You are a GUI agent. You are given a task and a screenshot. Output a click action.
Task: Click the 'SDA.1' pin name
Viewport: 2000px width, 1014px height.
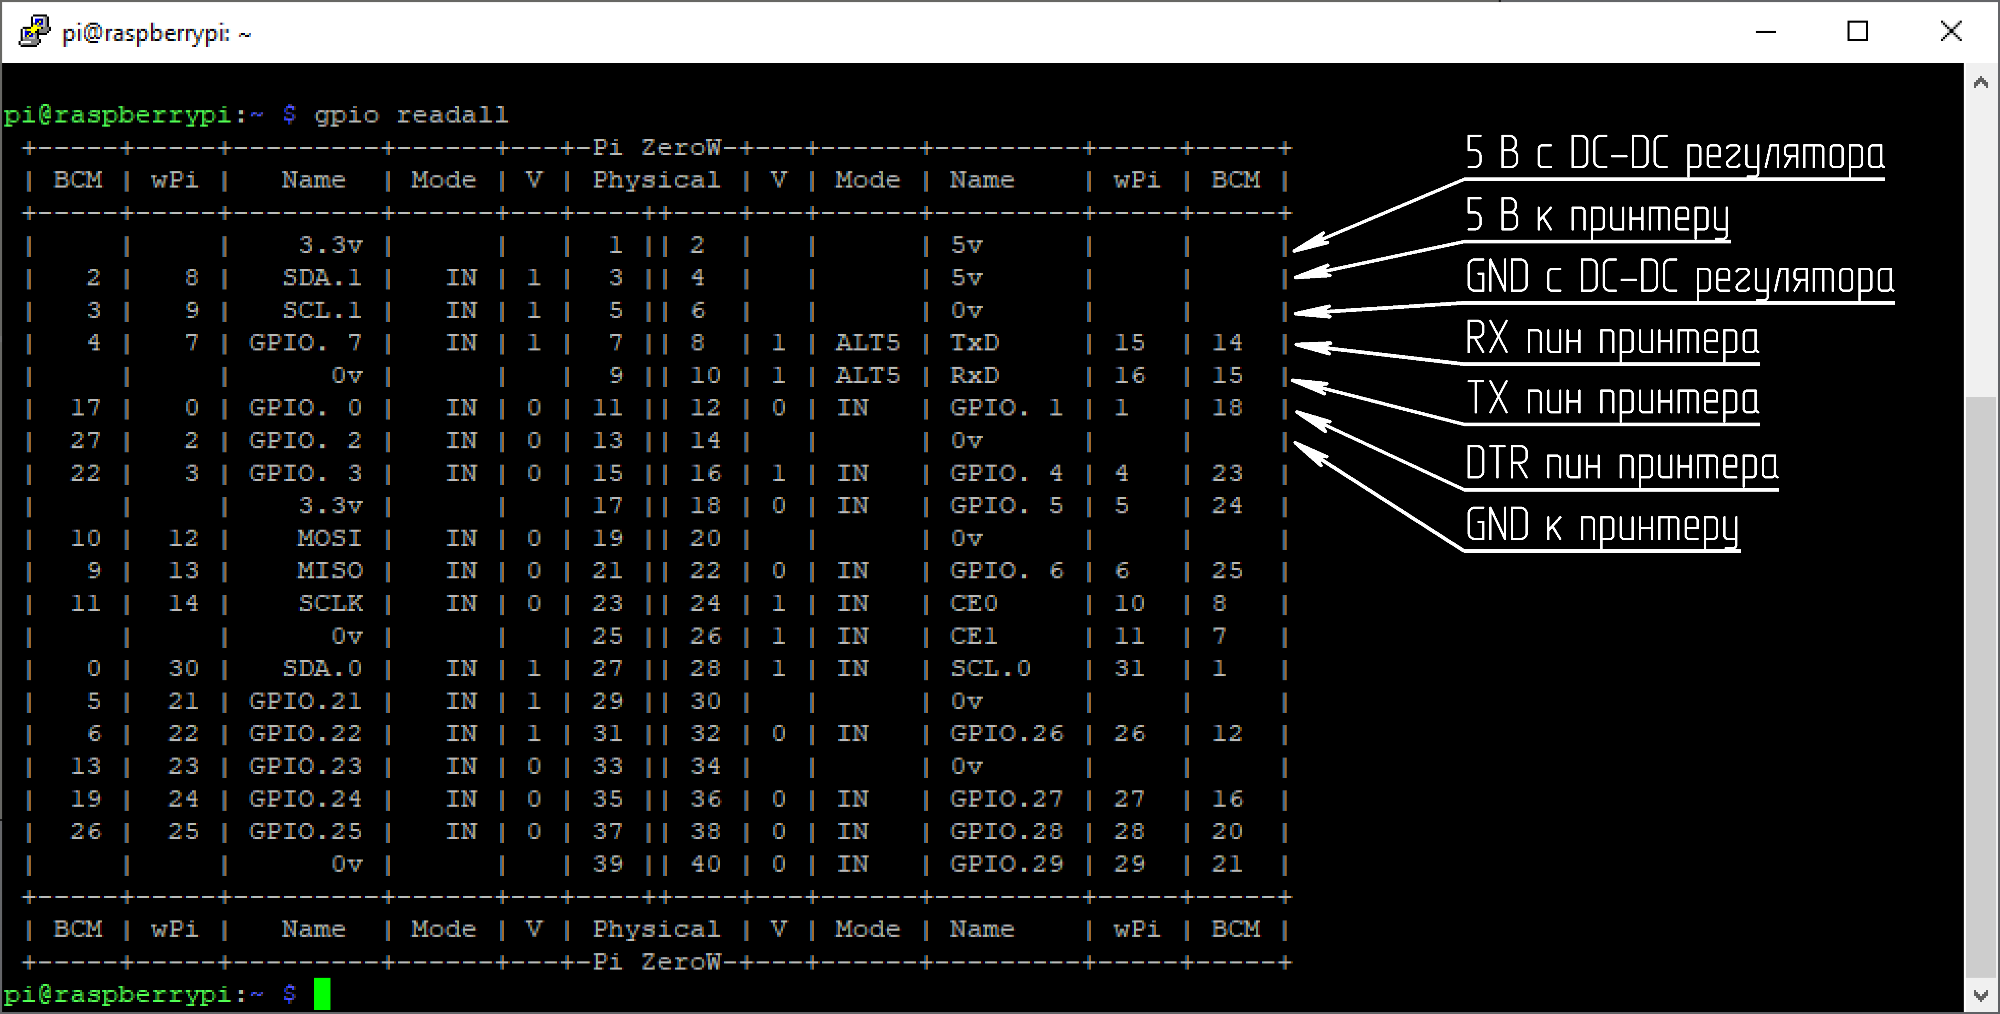point(322,278)
